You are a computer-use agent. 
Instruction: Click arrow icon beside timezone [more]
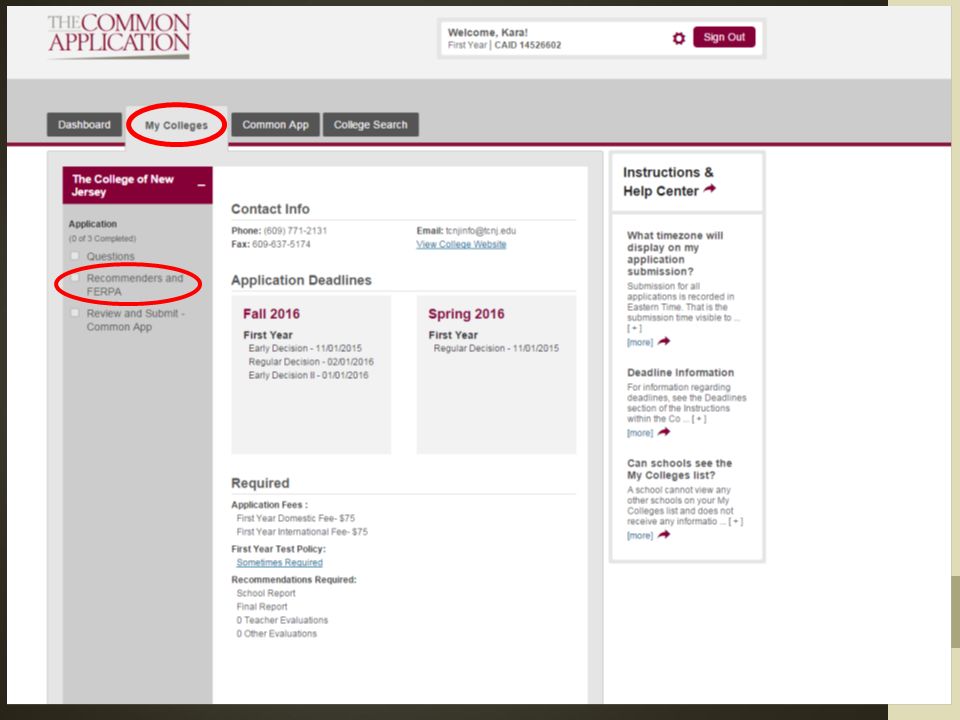coord(664,342)
